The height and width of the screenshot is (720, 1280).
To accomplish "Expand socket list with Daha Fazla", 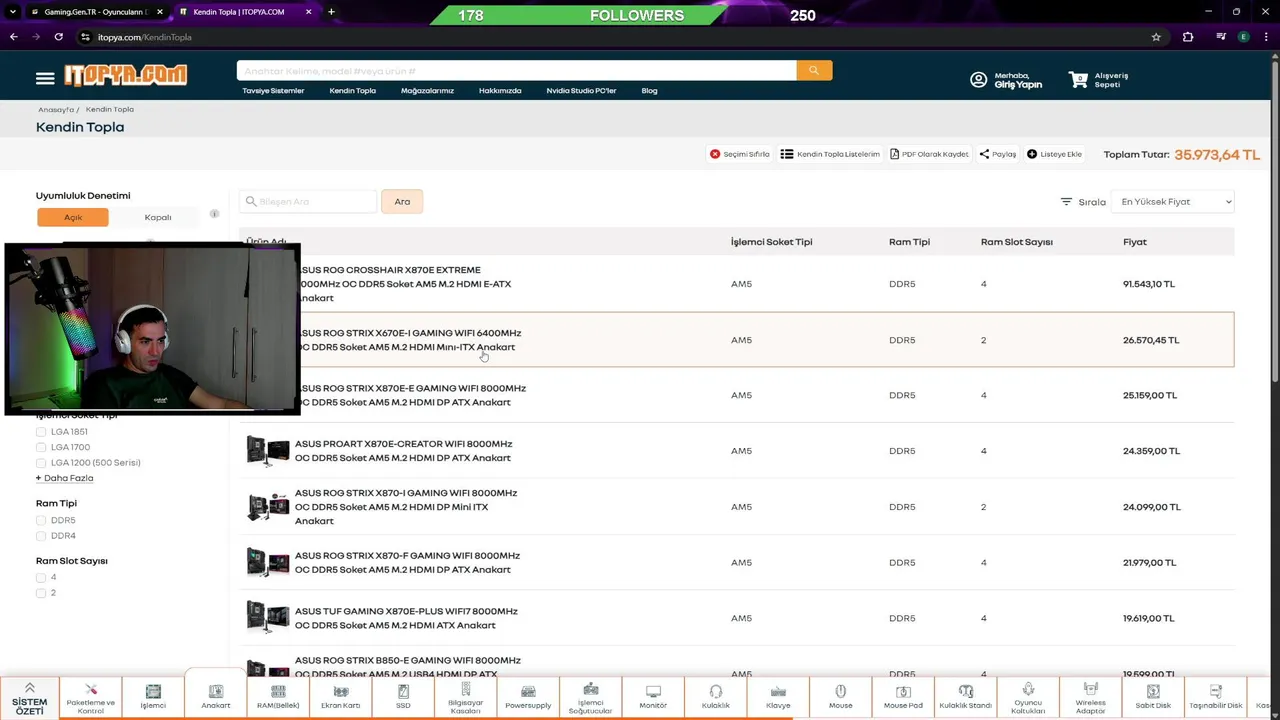I will (x=65, y=478).
